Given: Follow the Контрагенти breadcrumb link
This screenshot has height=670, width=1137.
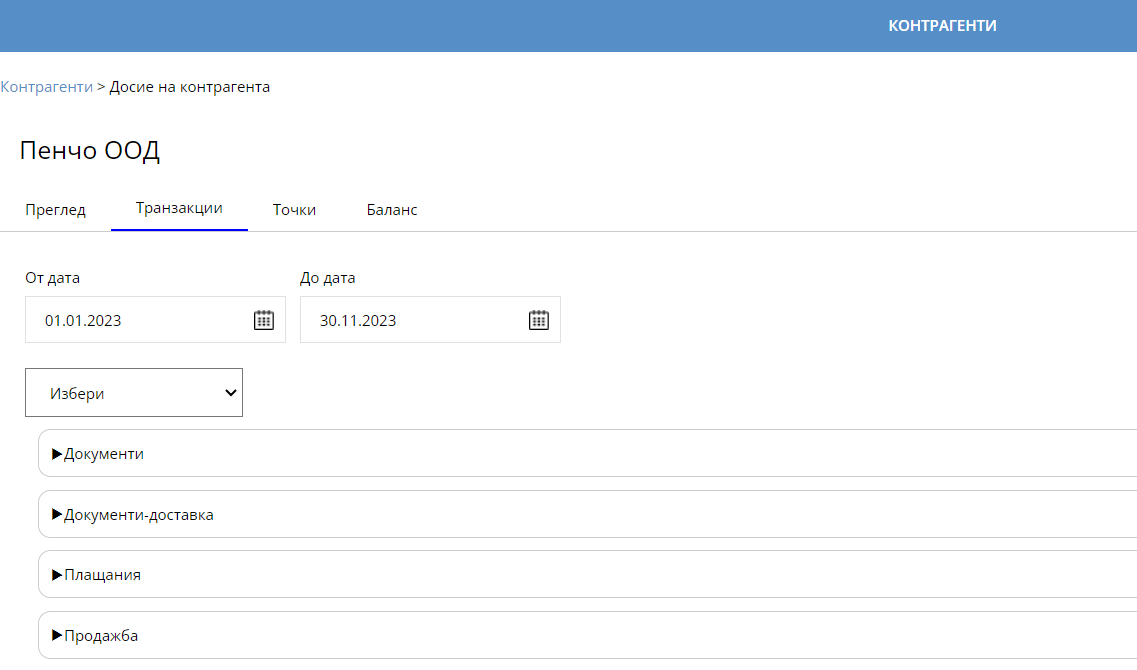Looking at the screenshot, I should [46, 86].
